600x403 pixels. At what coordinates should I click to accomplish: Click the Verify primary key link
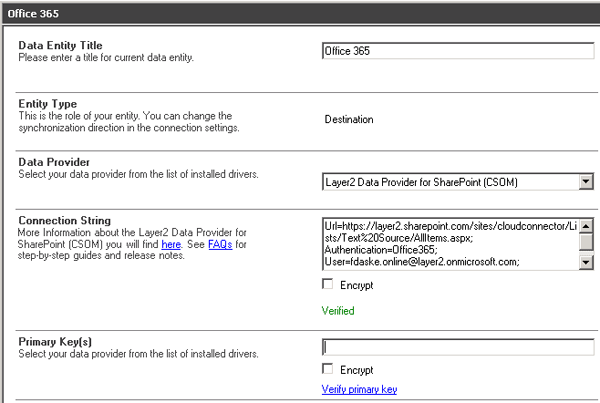pyautogui.click(x=358, y=389)
